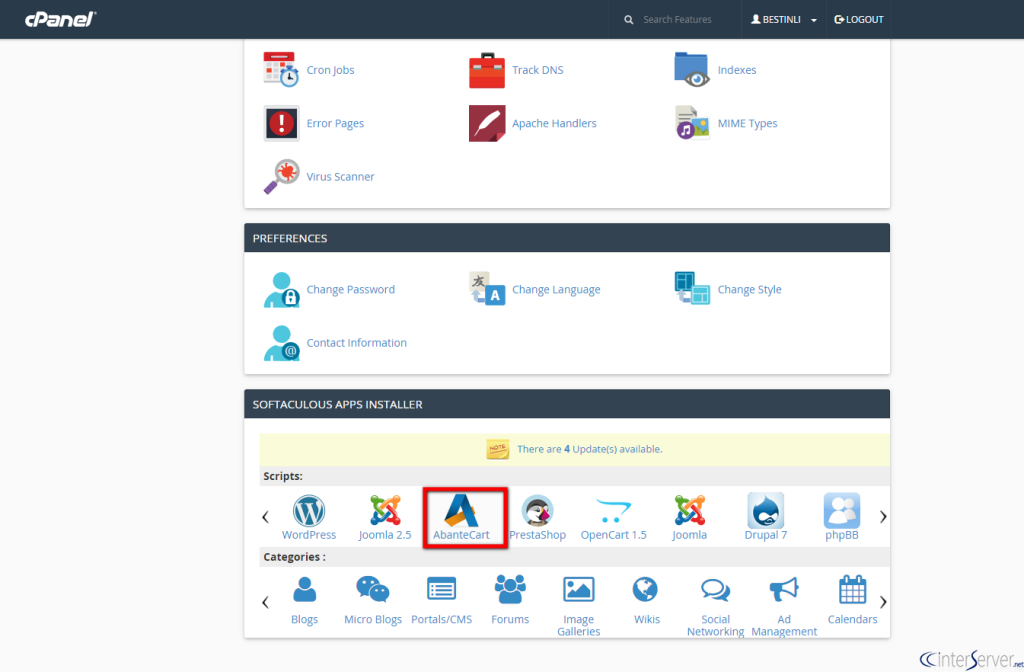
Task: Click the Change Style icon
Action: tap(692, 289)
